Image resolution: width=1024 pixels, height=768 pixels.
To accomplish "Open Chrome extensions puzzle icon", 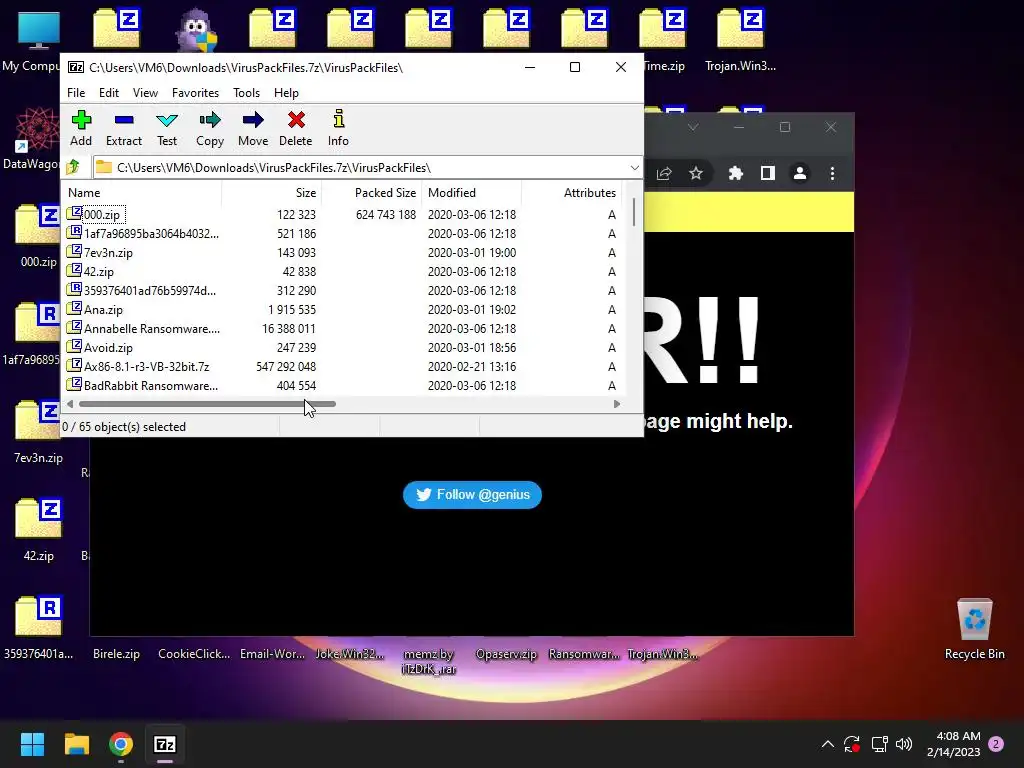I will [735, 173].
